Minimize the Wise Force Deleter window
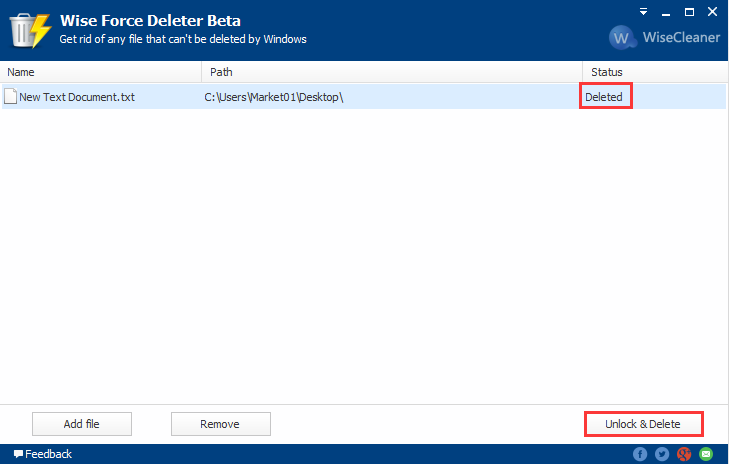729x464 pixels. [x=666, y=13]
